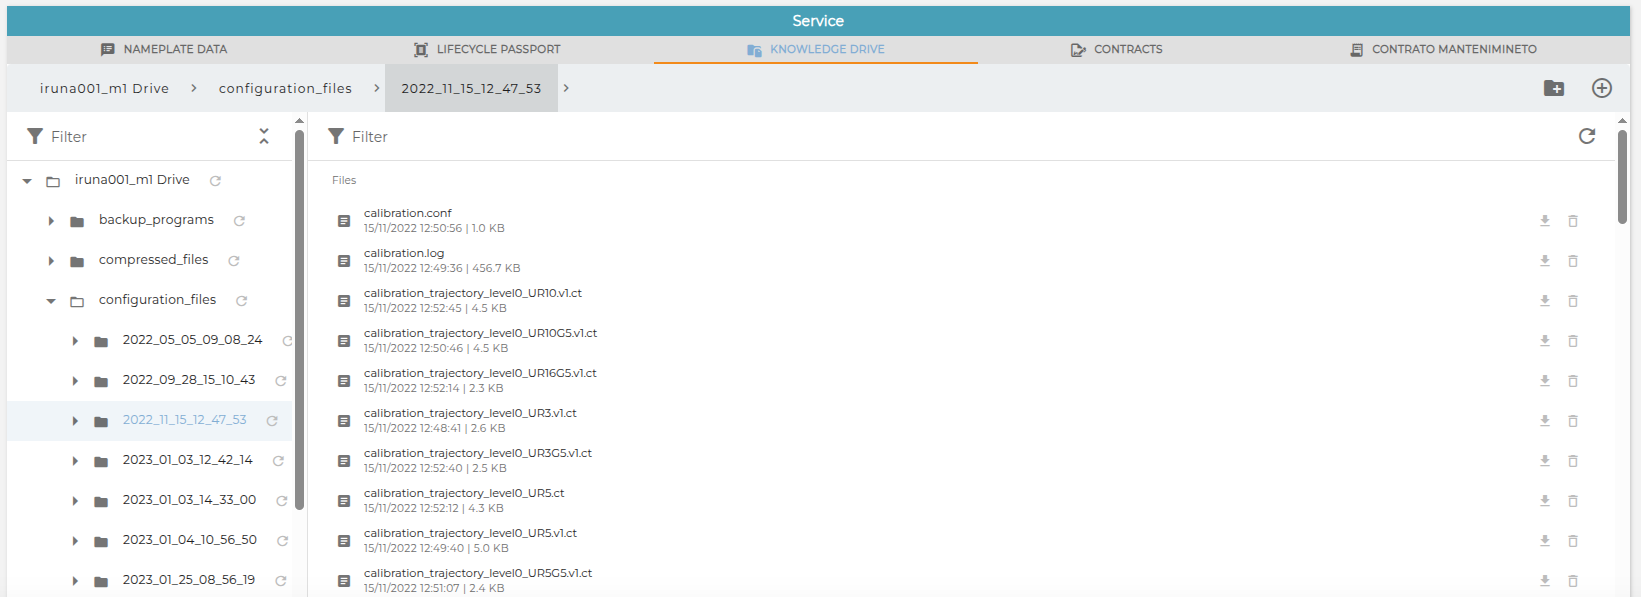The image size is (1641, 597).
Task: Delete calibration_trajectory_level0_UR5.ct
Action: 1573,501
